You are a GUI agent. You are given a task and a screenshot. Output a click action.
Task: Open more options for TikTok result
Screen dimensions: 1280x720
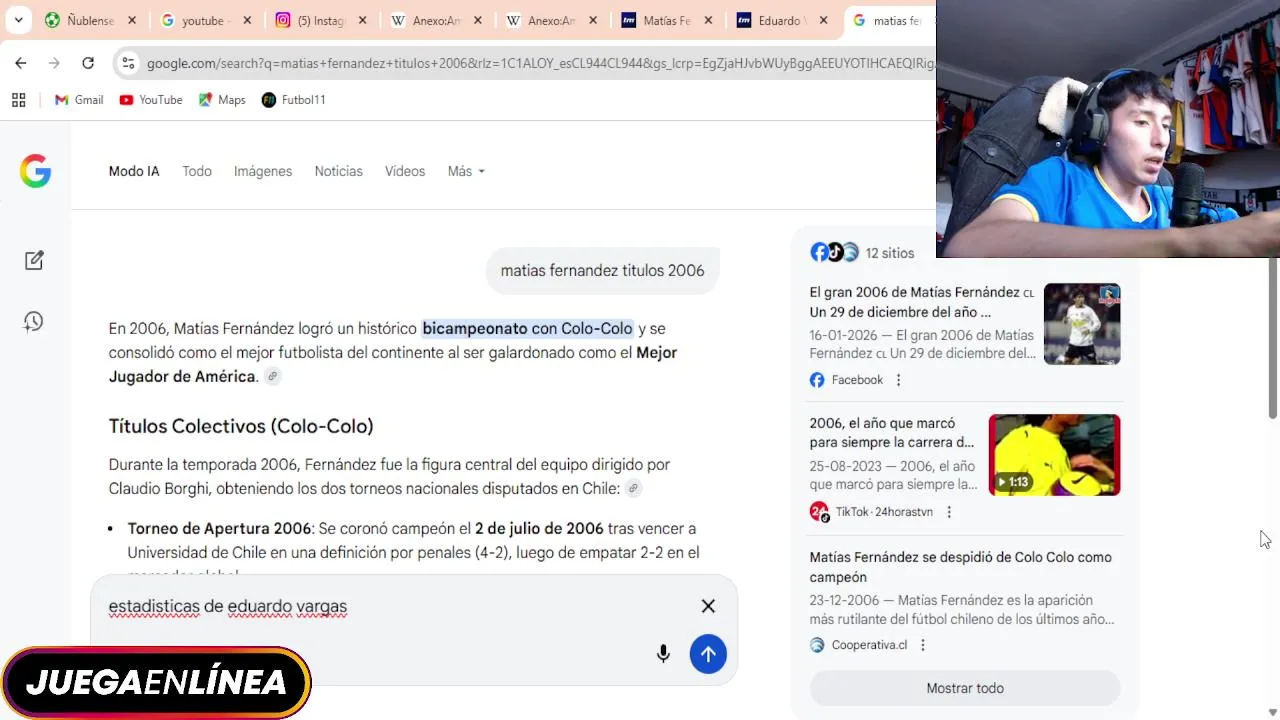pyautogui.click(x=949, y=512)
